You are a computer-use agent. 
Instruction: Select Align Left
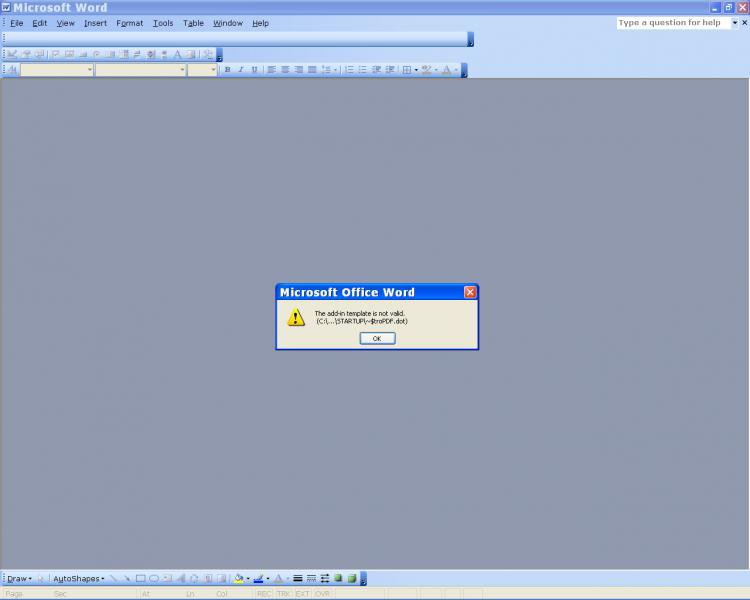(272, 70)
